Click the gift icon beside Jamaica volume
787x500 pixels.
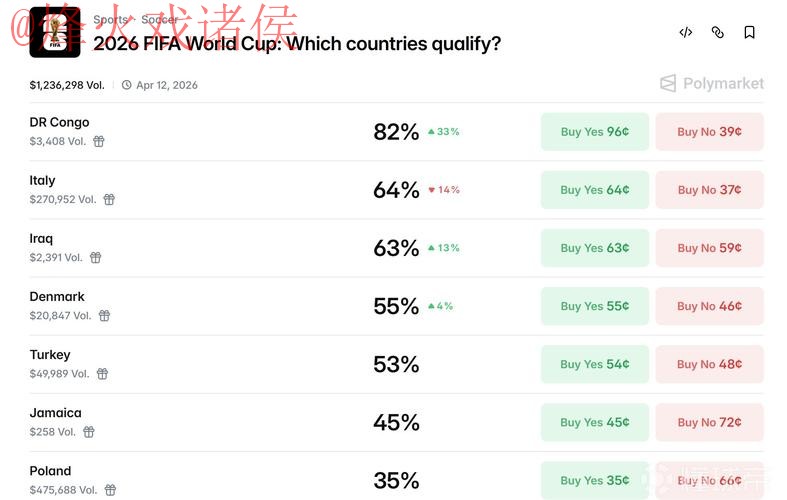coord(89,432)
